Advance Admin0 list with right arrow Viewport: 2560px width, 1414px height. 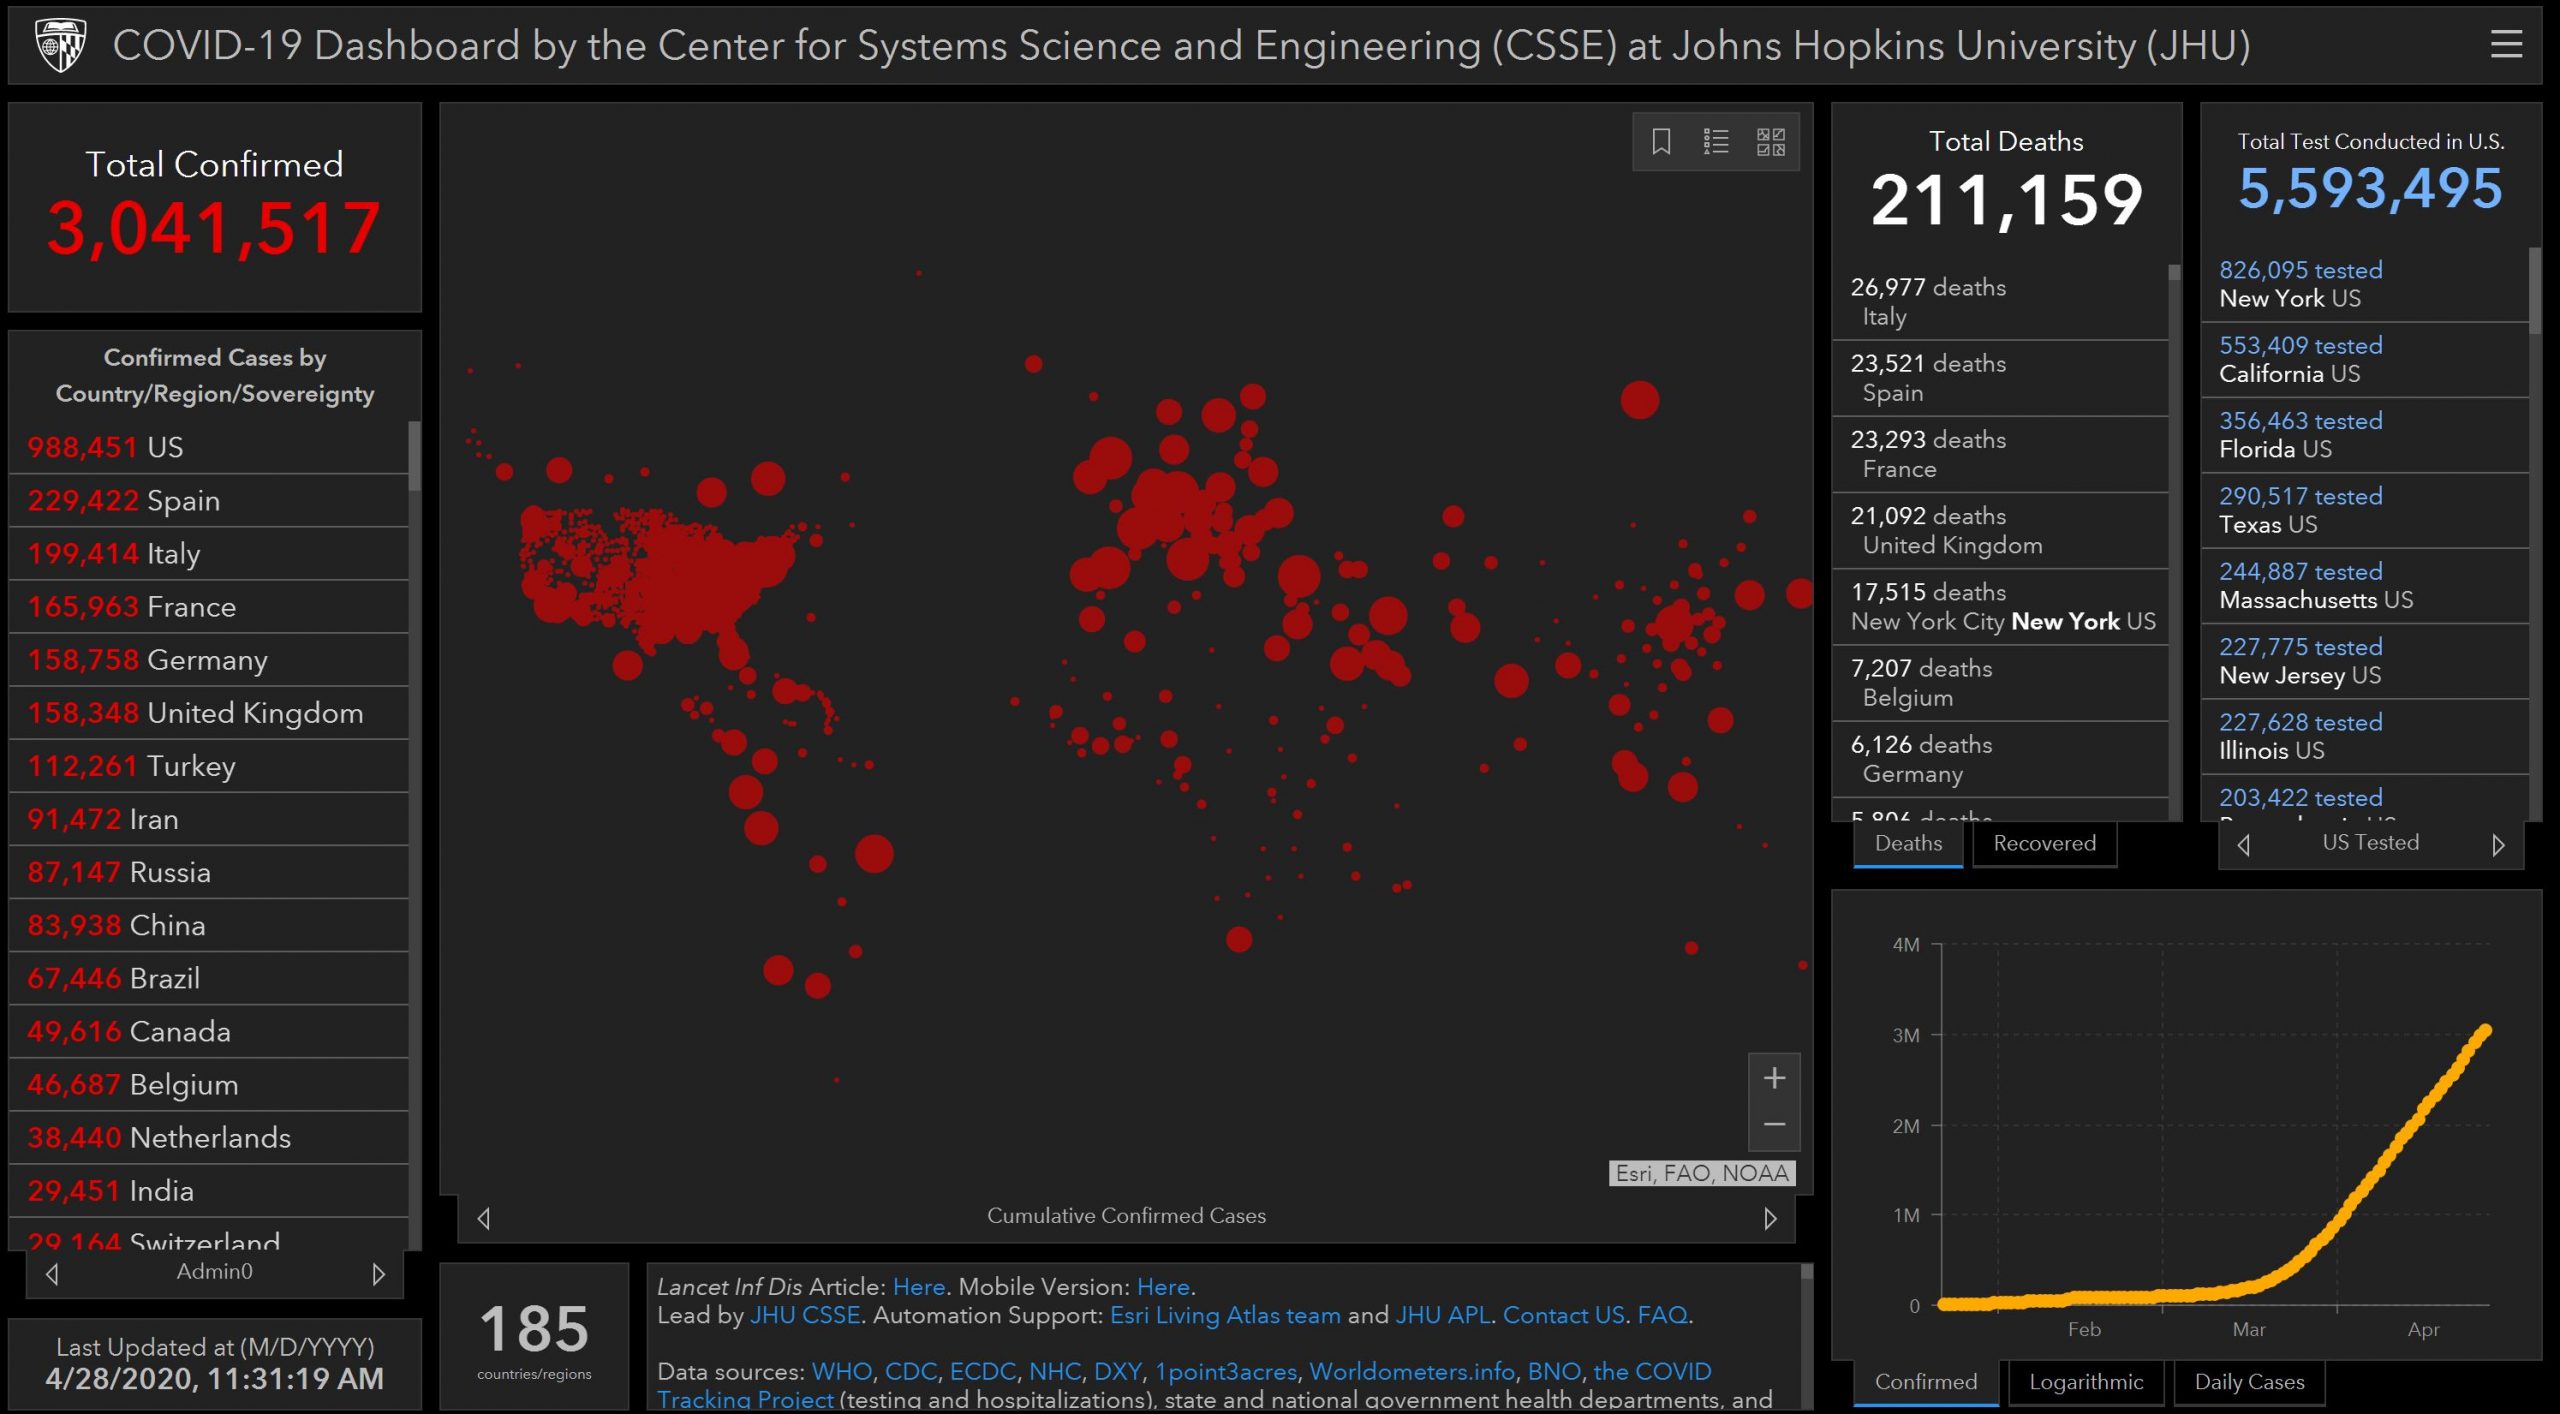[378, 1274]
